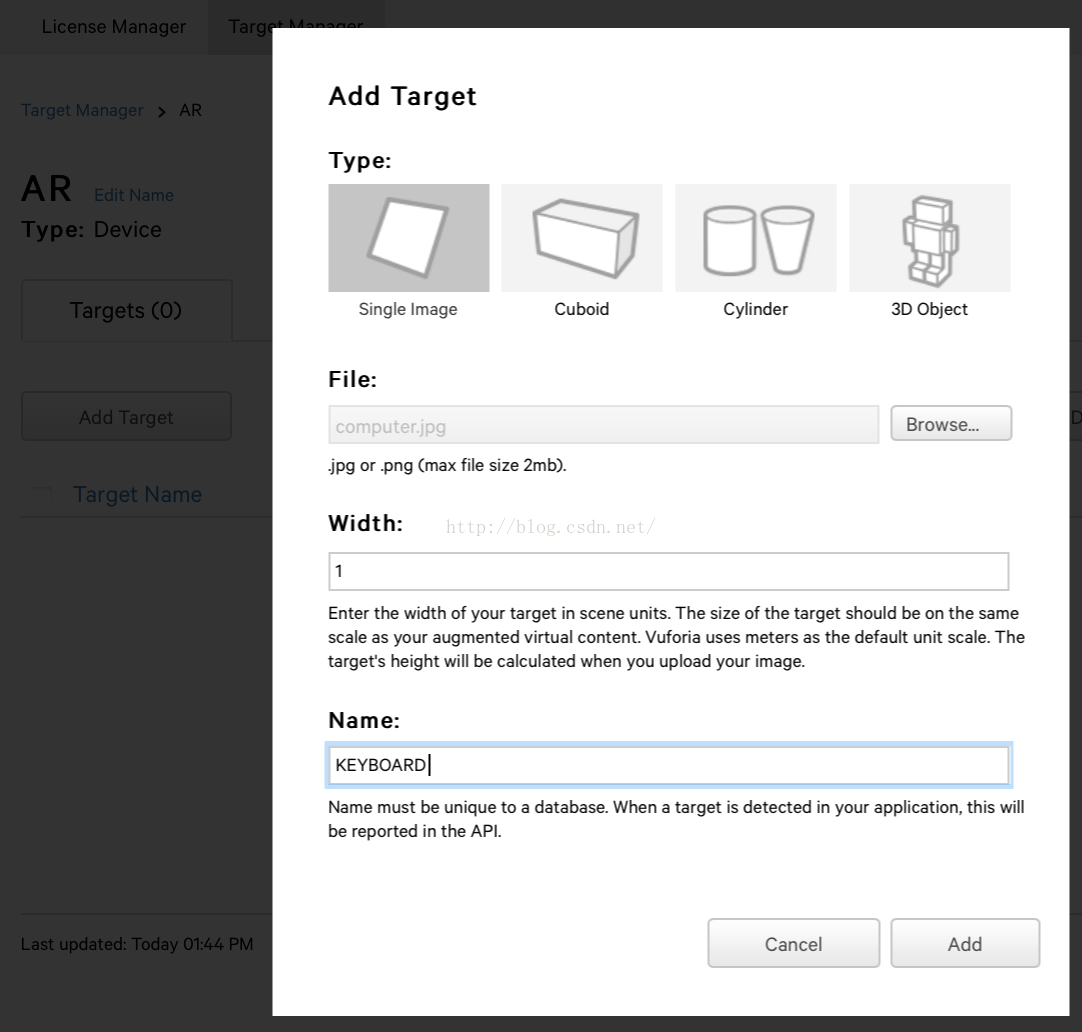Select the 3D Object target type
This screenshot has width=1082, height=1032.
929,238
